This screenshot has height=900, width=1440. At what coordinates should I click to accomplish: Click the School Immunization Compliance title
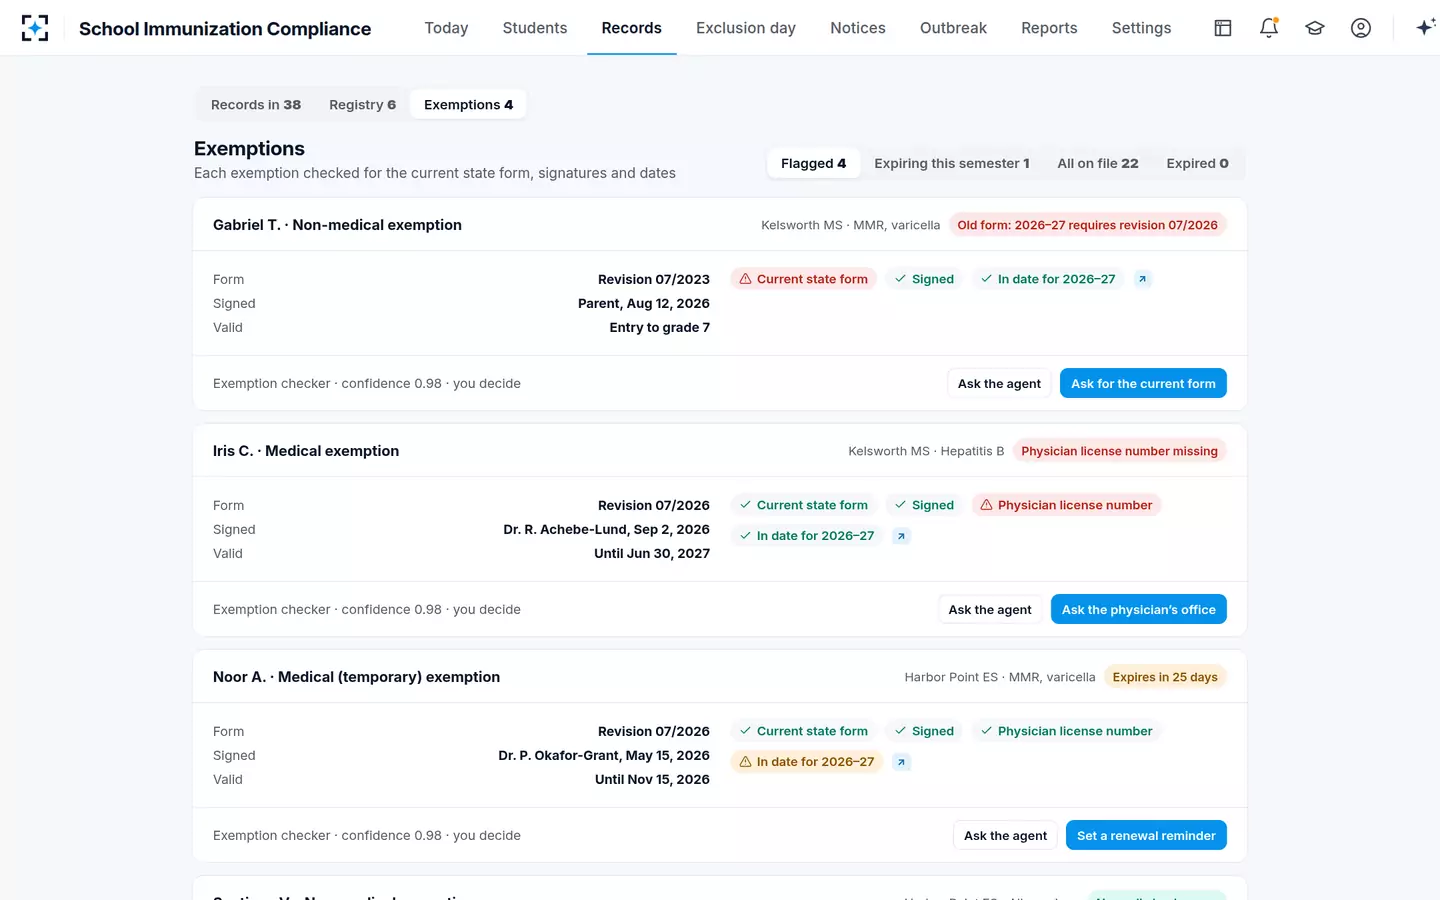point(225,29)
